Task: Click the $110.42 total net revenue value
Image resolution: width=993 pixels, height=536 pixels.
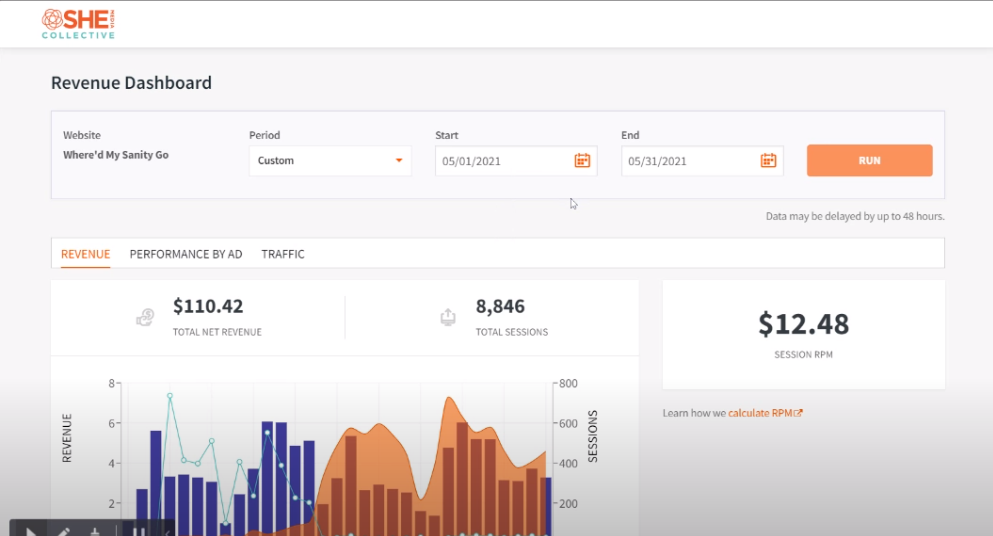Action: click(208, 306)
